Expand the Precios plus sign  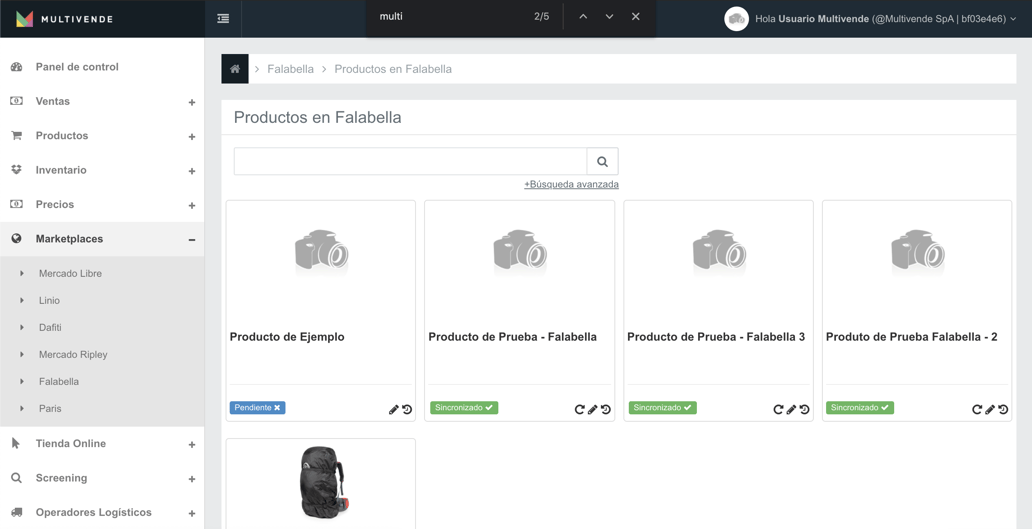[x=192, y=206]
